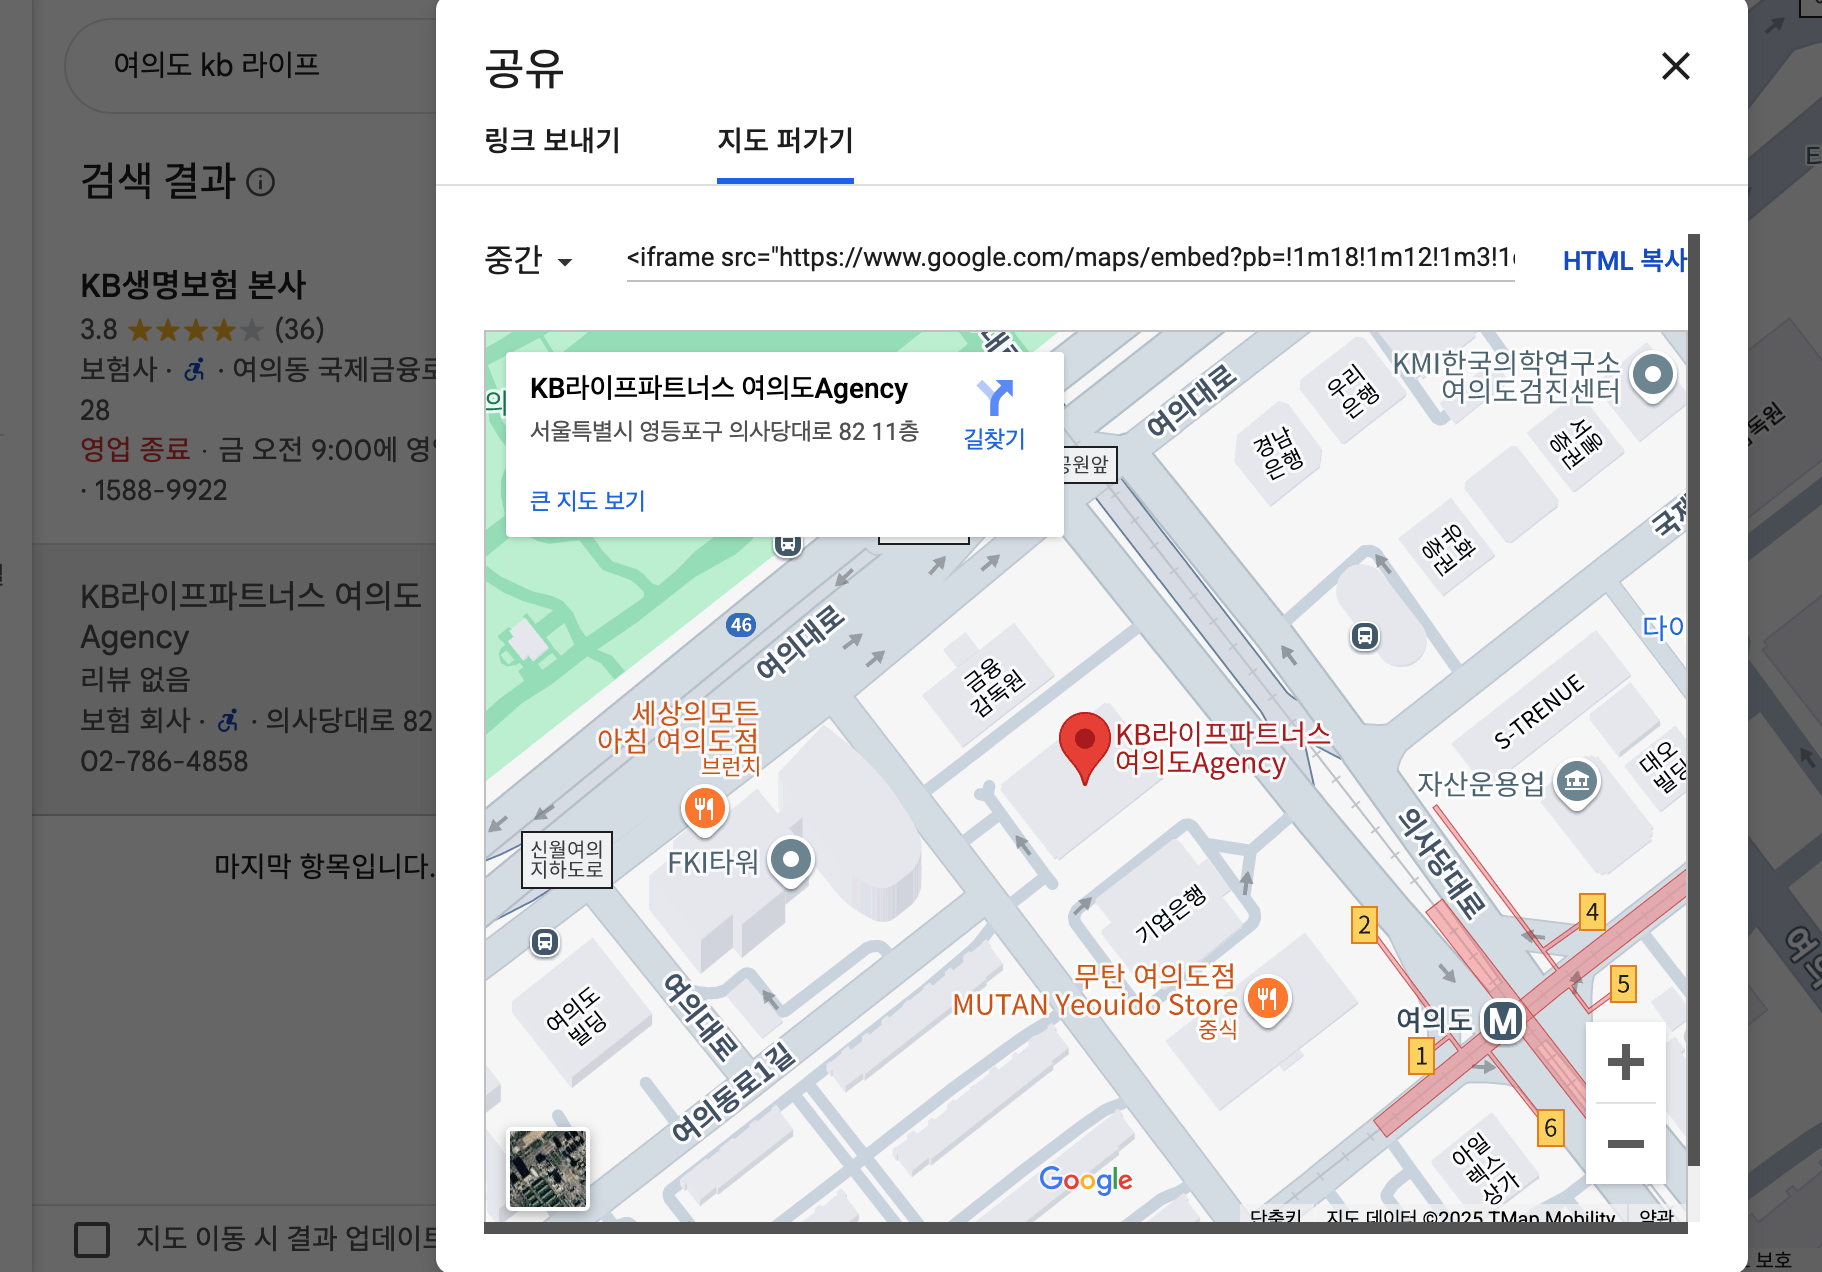Open 큰 지도 보기 link

point(587,500)
